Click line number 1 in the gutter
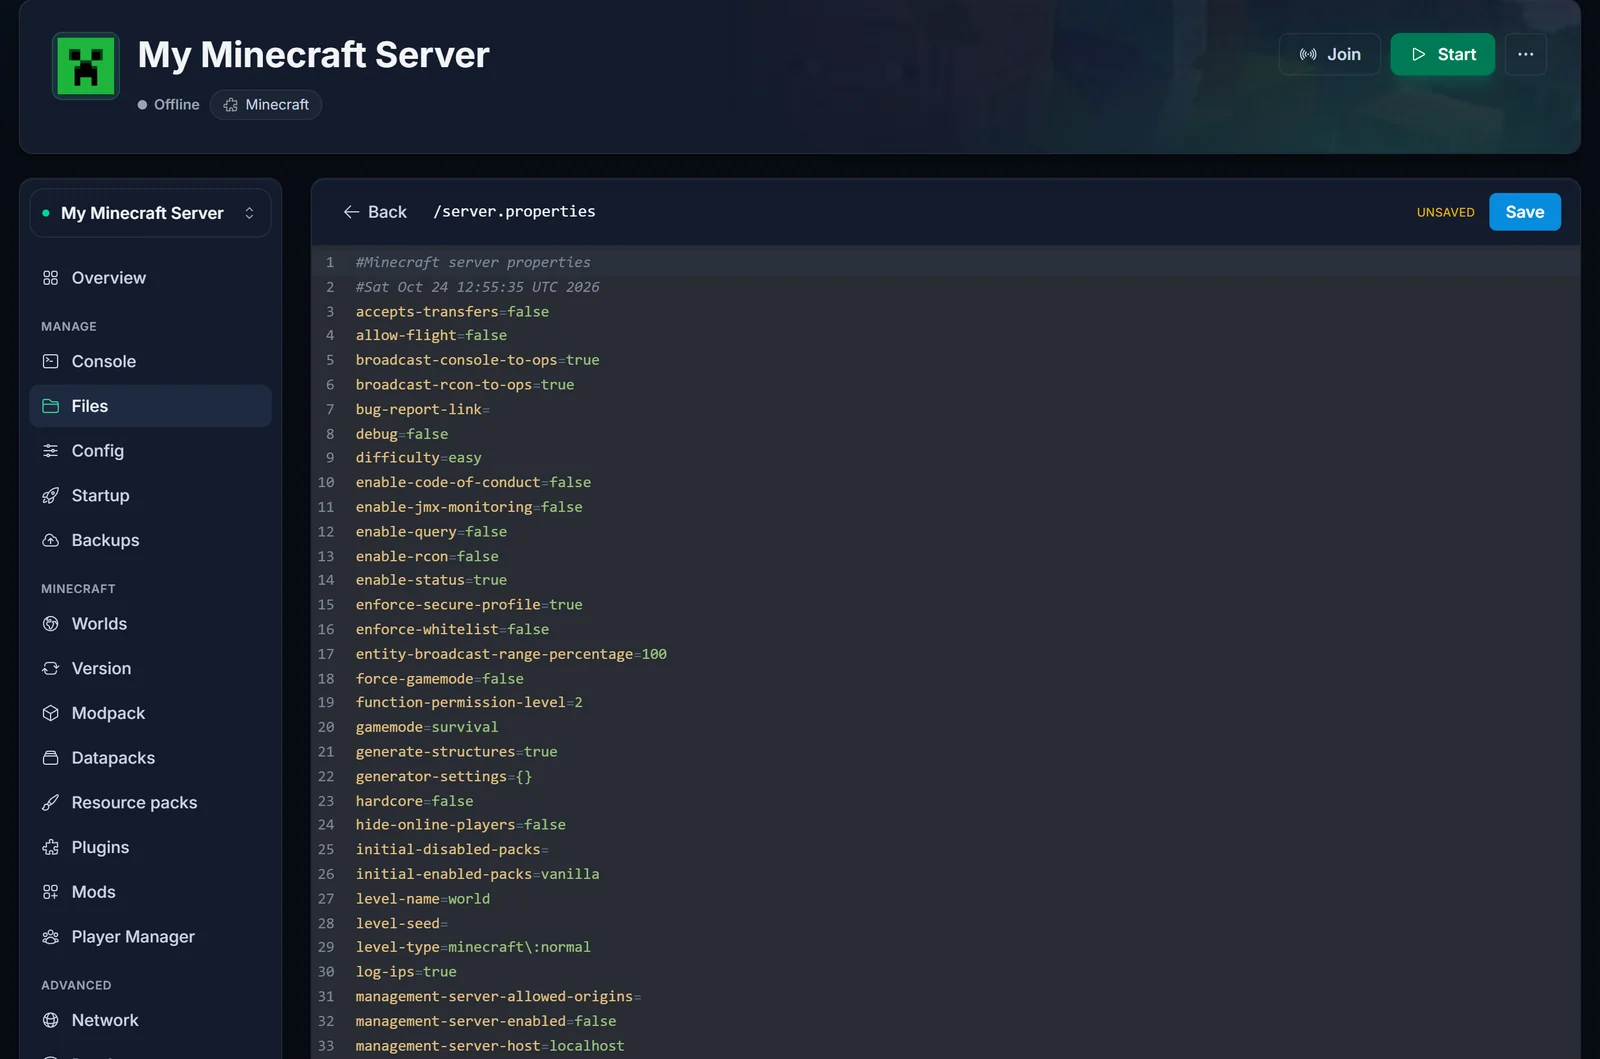 (x=330, y=263)
